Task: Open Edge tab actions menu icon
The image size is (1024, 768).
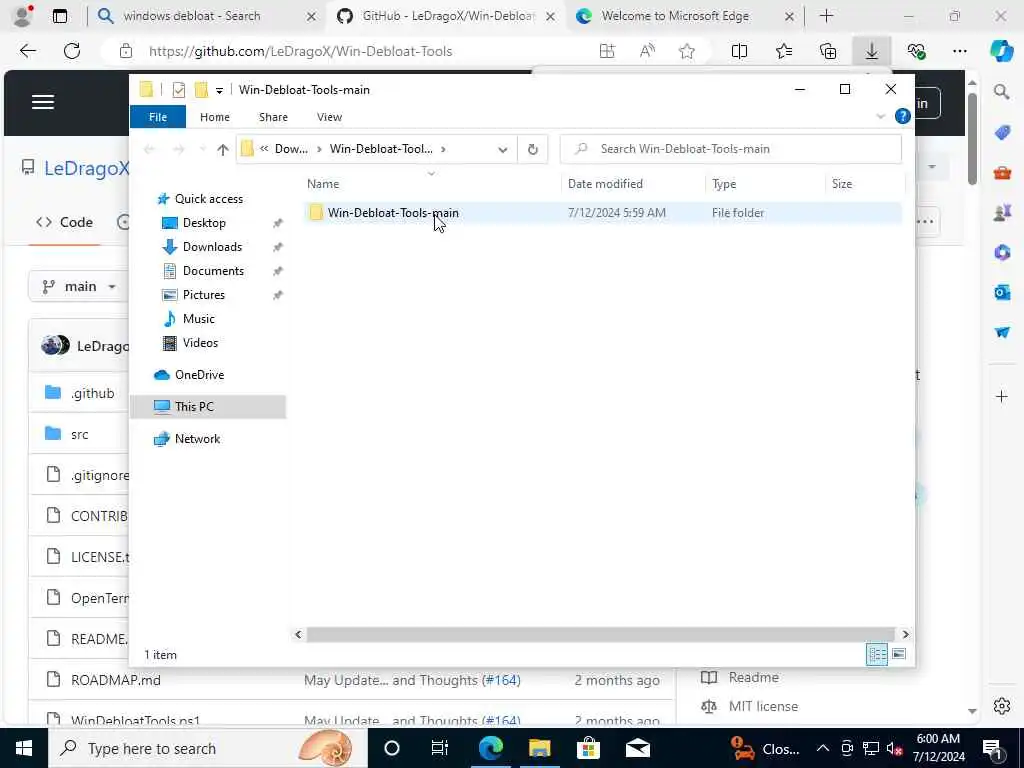Action: (59, 16)
